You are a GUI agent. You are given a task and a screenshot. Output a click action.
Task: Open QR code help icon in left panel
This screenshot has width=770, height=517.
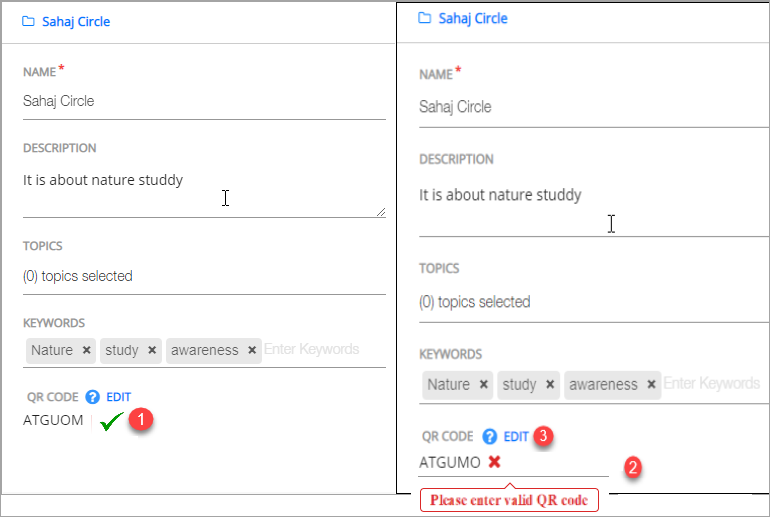[x=93, y=397]
